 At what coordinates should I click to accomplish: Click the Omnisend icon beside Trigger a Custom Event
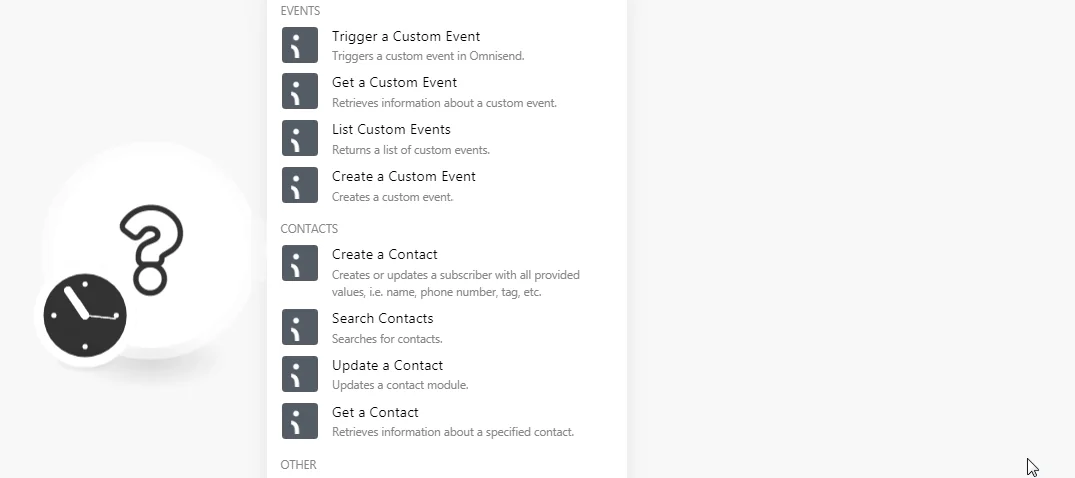300,45
